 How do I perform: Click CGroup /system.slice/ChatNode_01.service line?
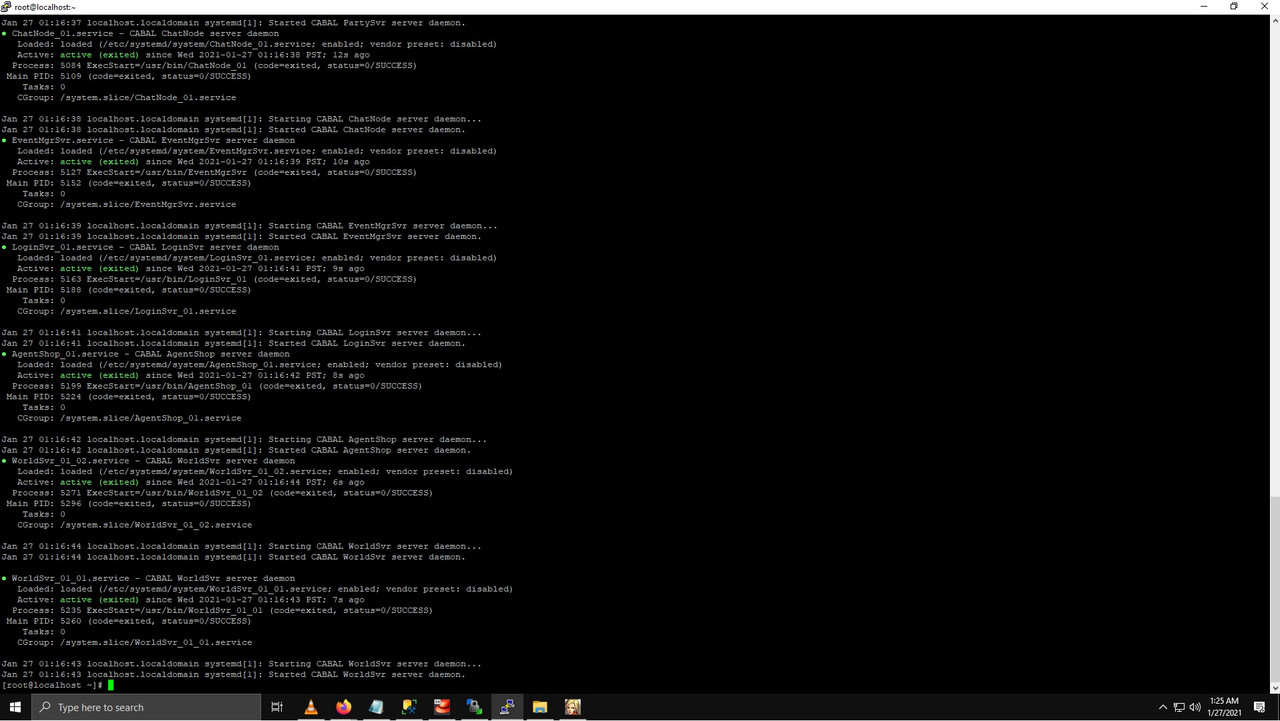[x=126, y=98]
